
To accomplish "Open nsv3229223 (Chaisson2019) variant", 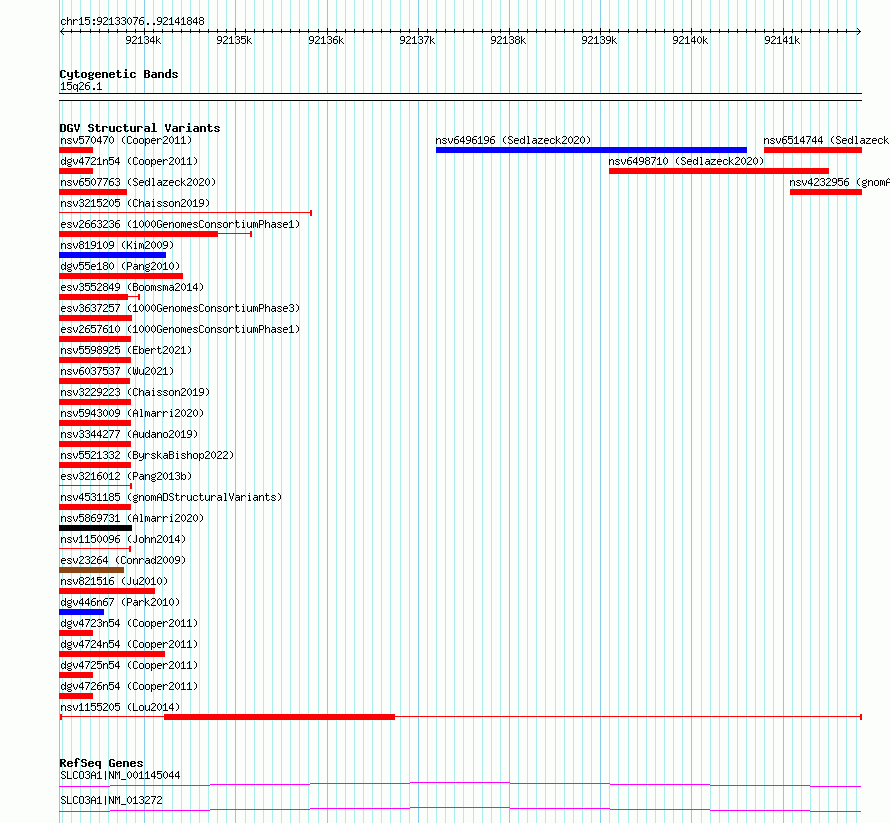I will [135, 392].
